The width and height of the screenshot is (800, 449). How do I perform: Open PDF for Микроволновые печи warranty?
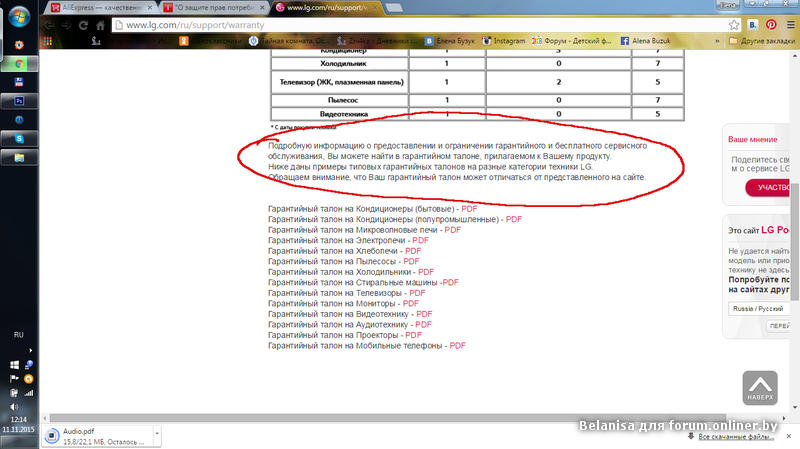pyautogui.click(x=453, y=230)
